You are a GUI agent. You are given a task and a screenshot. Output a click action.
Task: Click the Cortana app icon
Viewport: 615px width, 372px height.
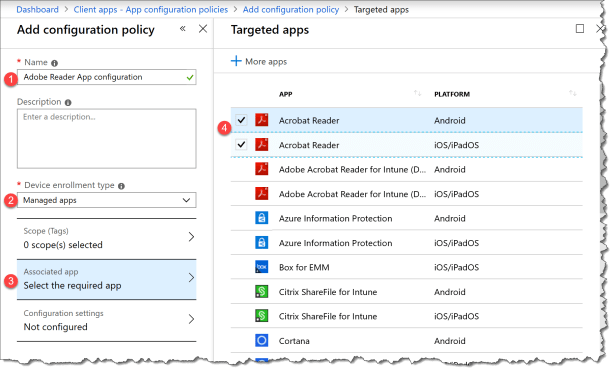coord(262,340)
